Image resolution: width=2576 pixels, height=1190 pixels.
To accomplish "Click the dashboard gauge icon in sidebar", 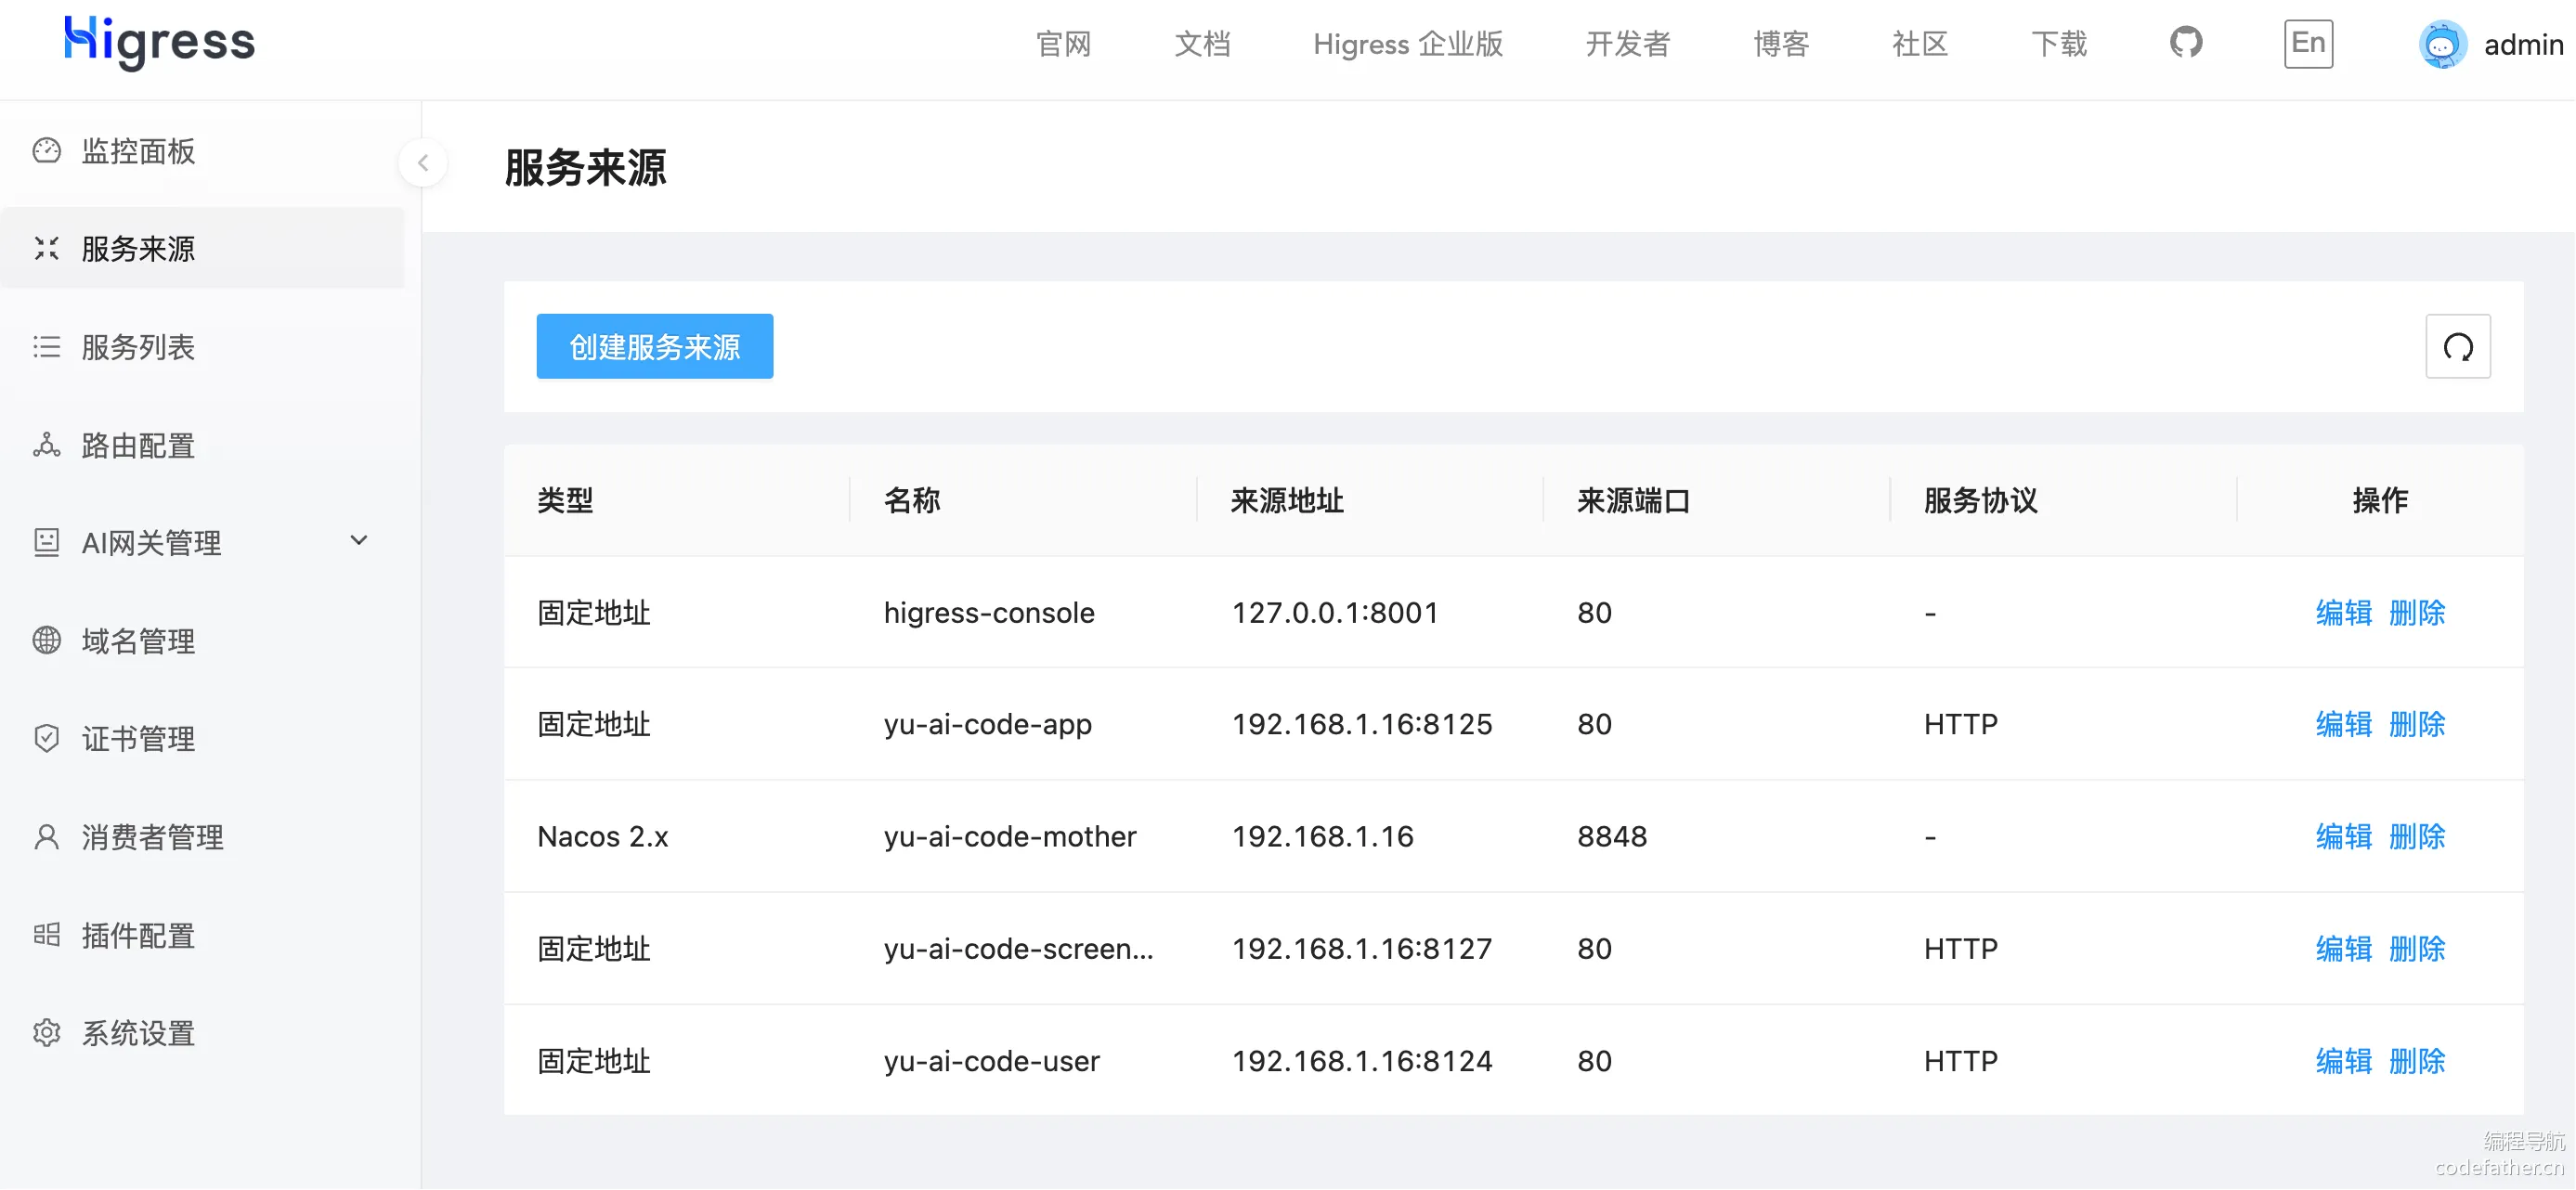I will coord(47,151).
